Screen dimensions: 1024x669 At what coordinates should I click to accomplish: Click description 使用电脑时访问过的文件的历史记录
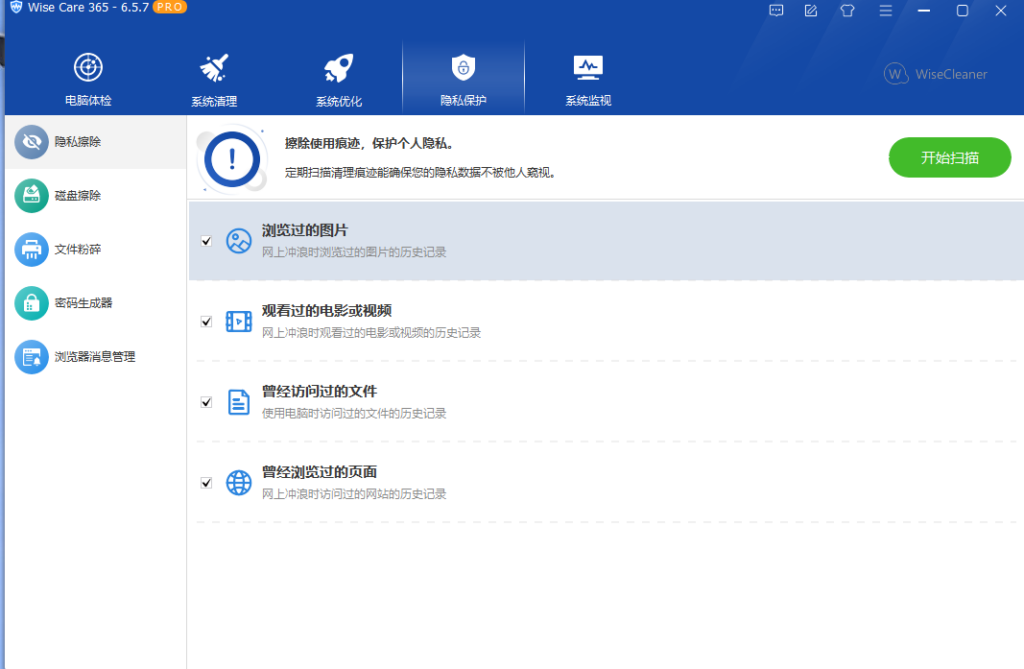click(354, 414)
